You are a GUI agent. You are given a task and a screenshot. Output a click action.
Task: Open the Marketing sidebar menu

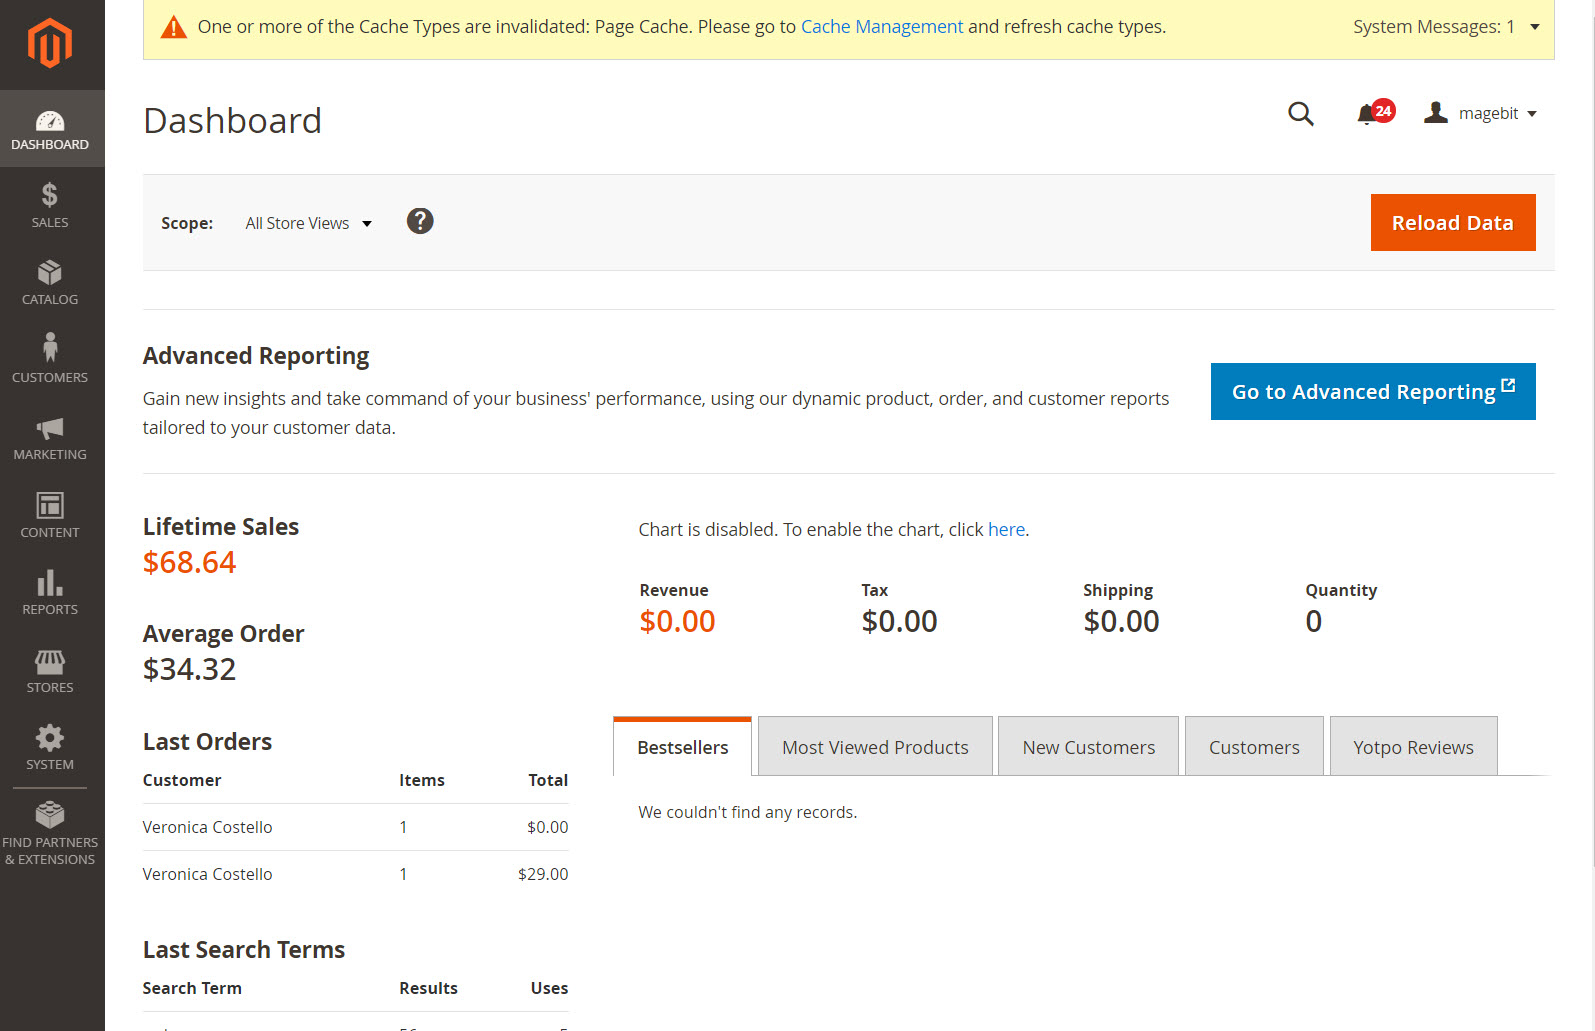(50, 438)
